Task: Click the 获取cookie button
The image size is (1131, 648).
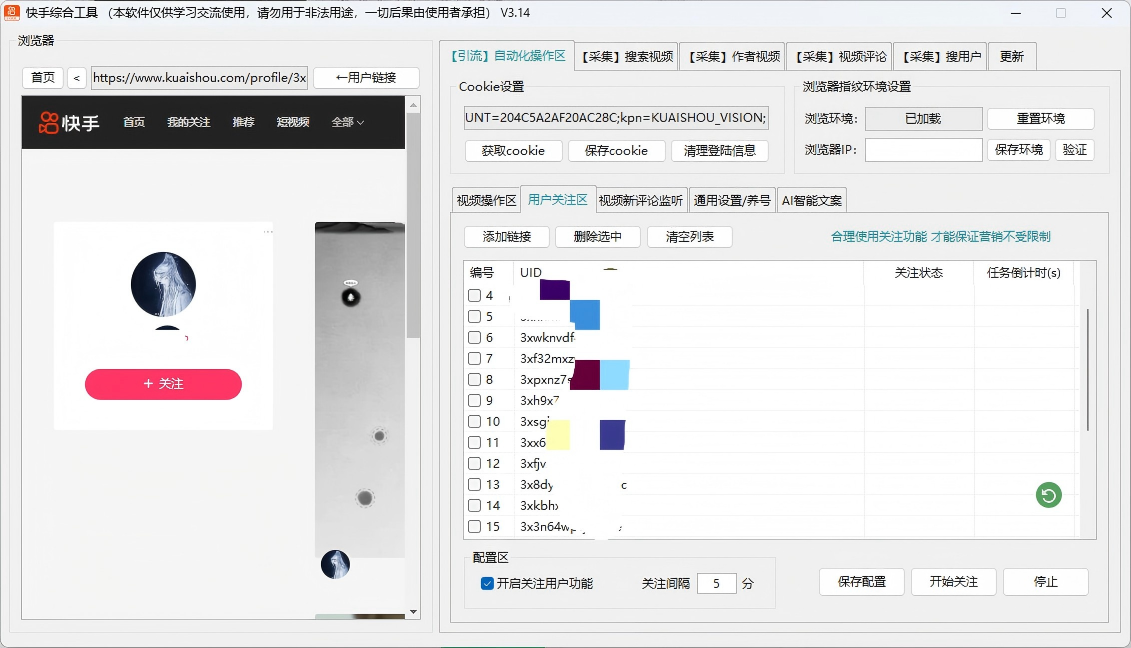Action: pos(513,151)
